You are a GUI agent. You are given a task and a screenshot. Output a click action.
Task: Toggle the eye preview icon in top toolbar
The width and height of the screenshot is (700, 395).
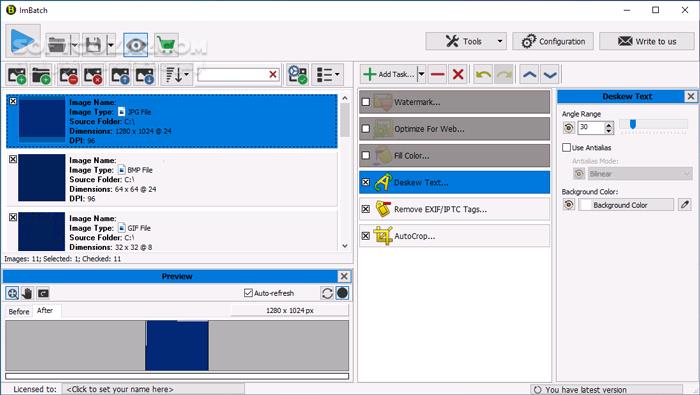[x=136, y=45]
